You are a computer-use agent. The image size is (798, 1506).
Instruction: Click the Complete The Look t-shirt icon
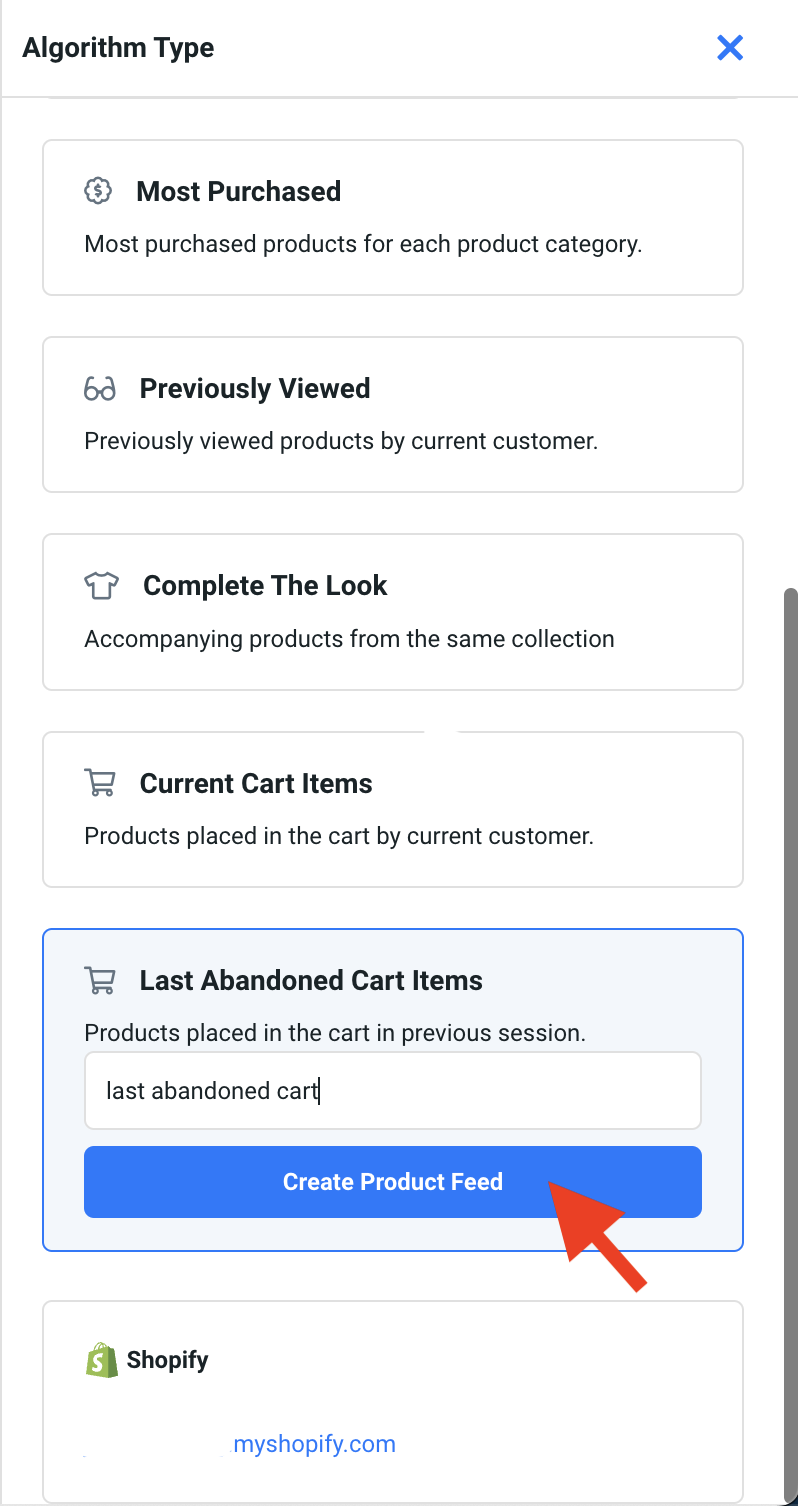(x=101, y=586)
